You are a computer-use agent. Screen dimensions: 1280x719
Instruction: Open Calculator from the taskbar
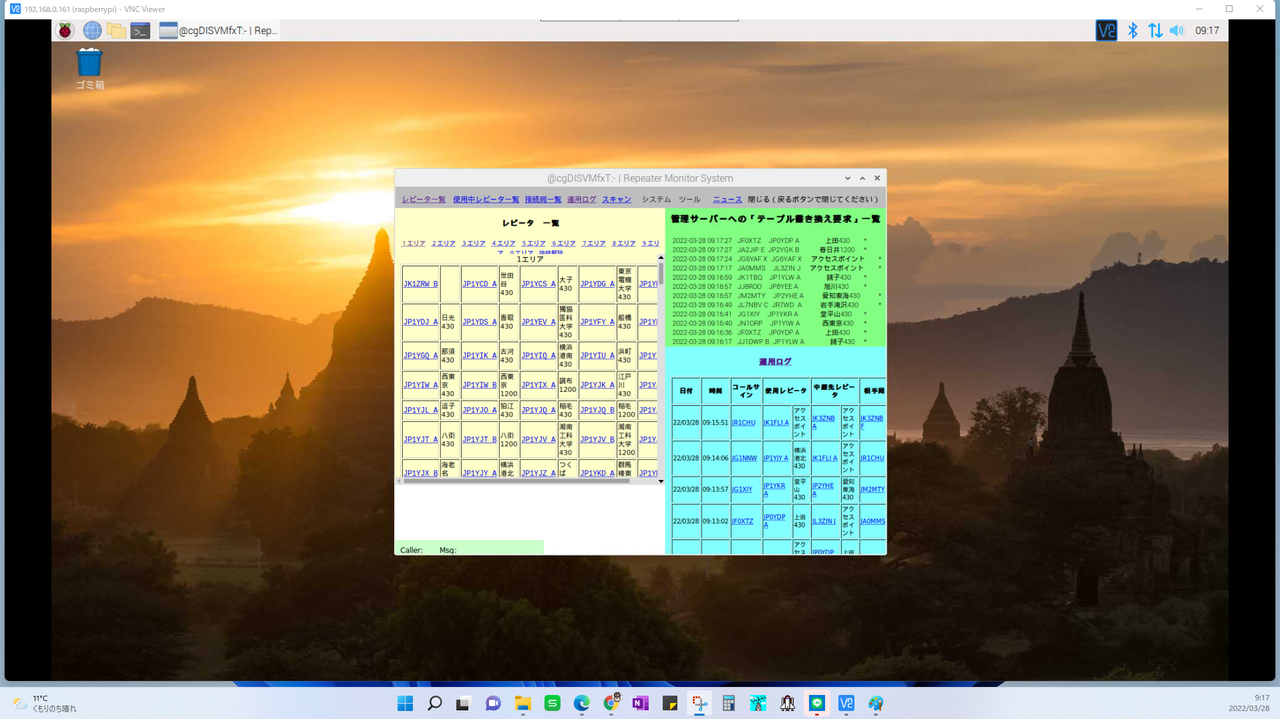(x=728, y=703)
